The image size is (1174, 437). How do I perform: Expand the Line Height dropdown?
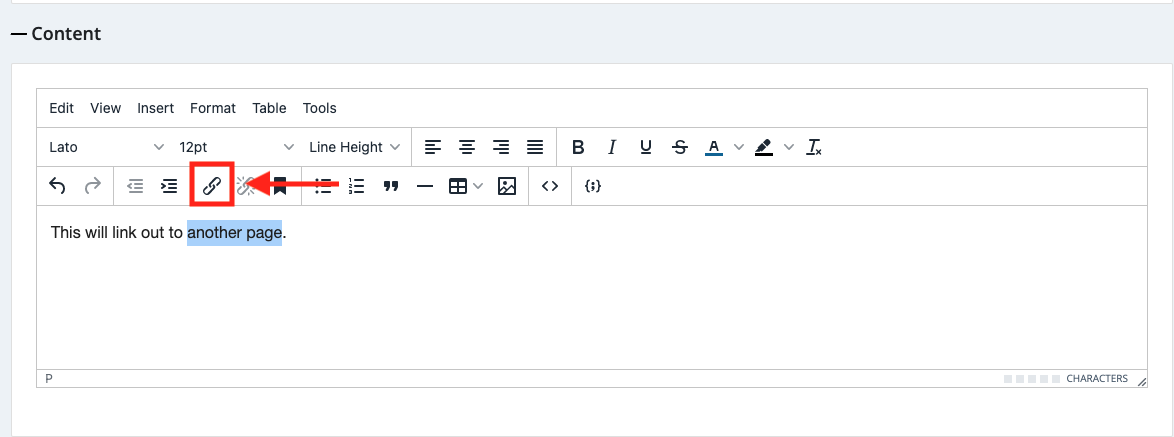point(354,147)
